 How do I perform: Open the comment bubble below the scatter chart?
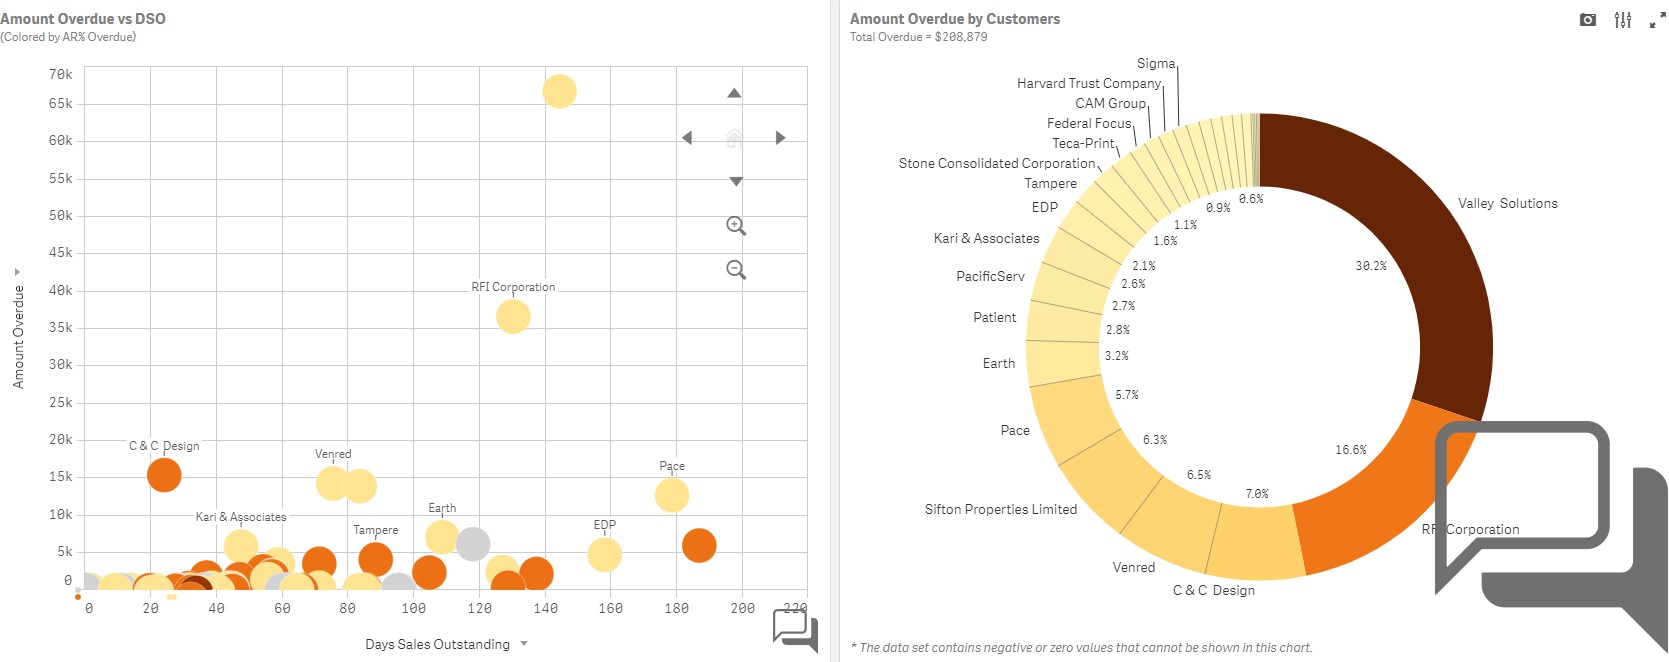pos(795,630)
